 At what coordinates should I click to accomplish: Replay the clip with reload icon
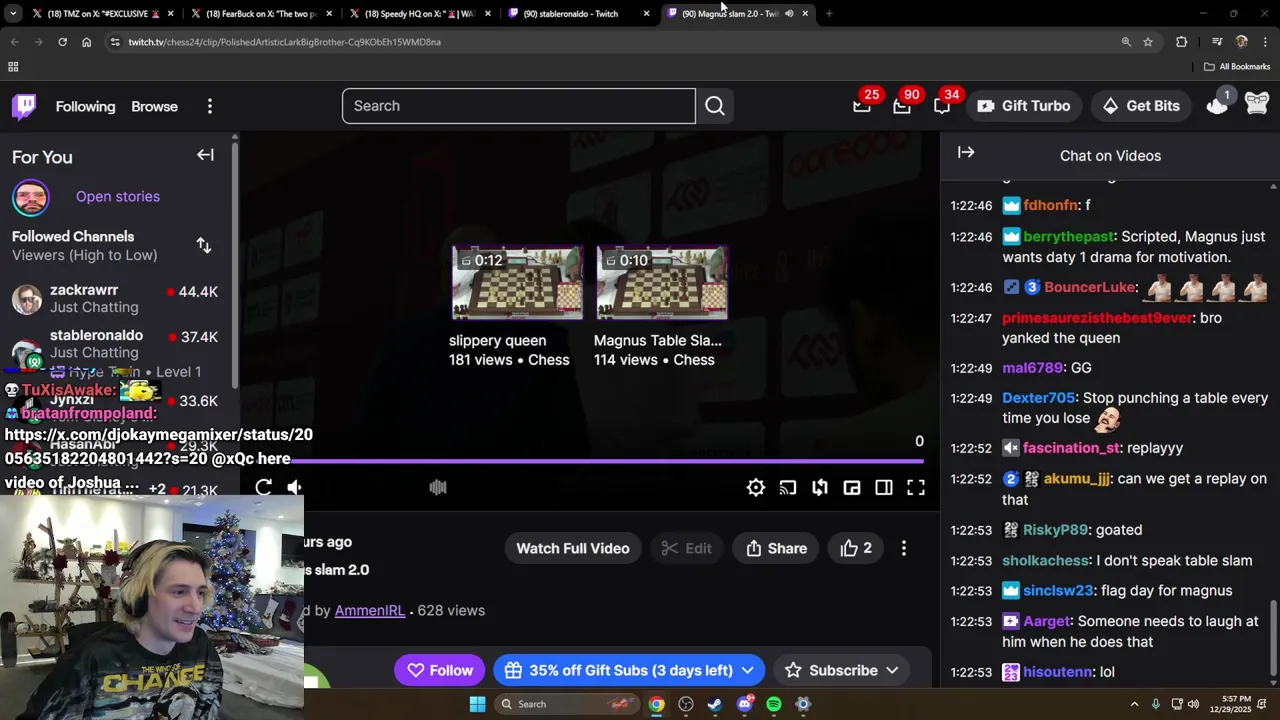[263, 487]
